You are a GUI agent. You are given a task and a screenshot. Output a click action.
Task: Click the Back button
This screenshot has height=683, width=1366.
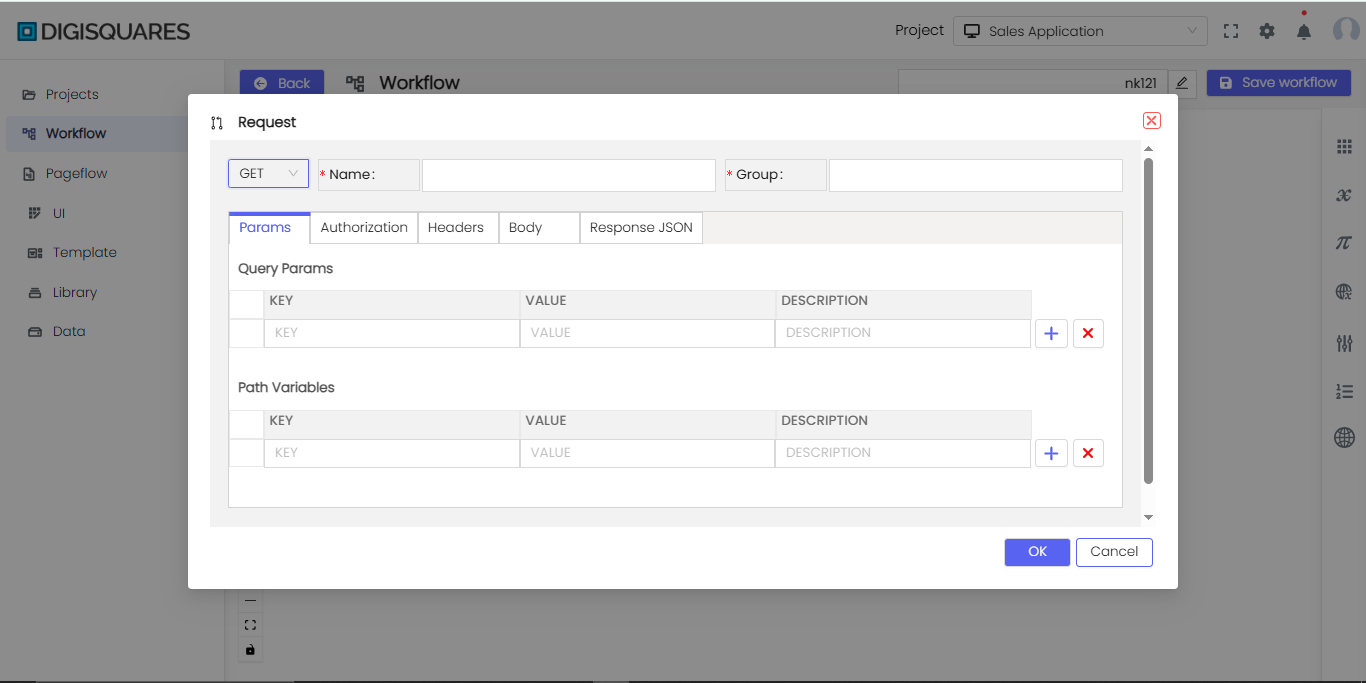pos(282,83)
